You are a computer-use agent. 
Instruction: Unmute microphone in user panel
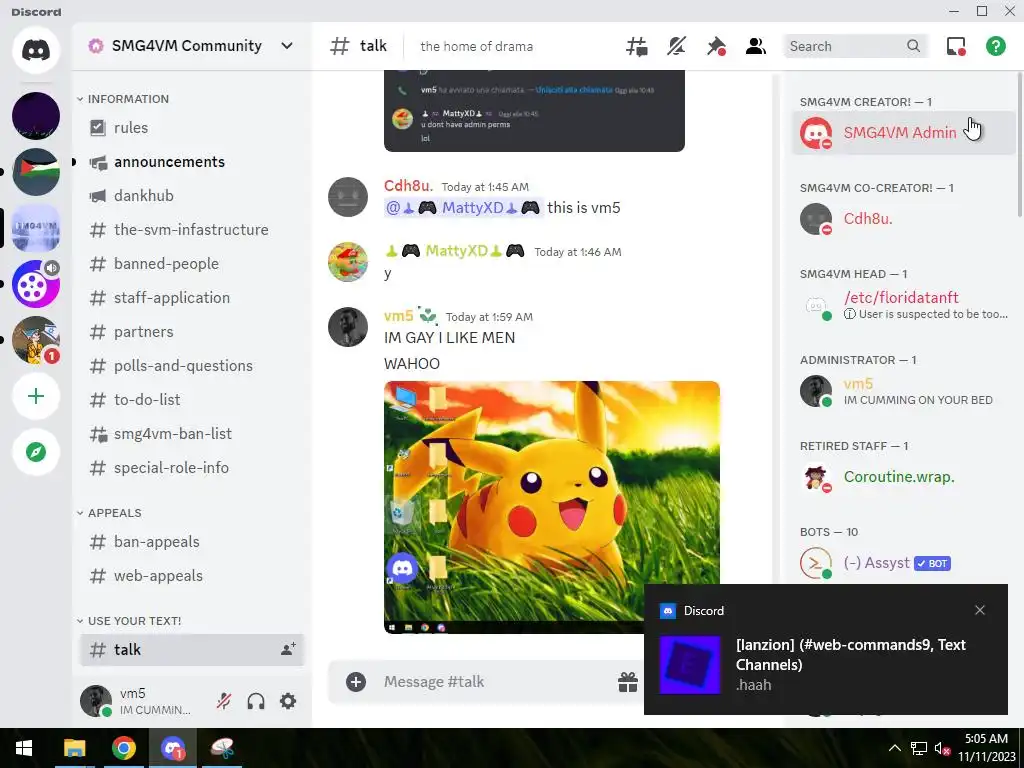223,701
